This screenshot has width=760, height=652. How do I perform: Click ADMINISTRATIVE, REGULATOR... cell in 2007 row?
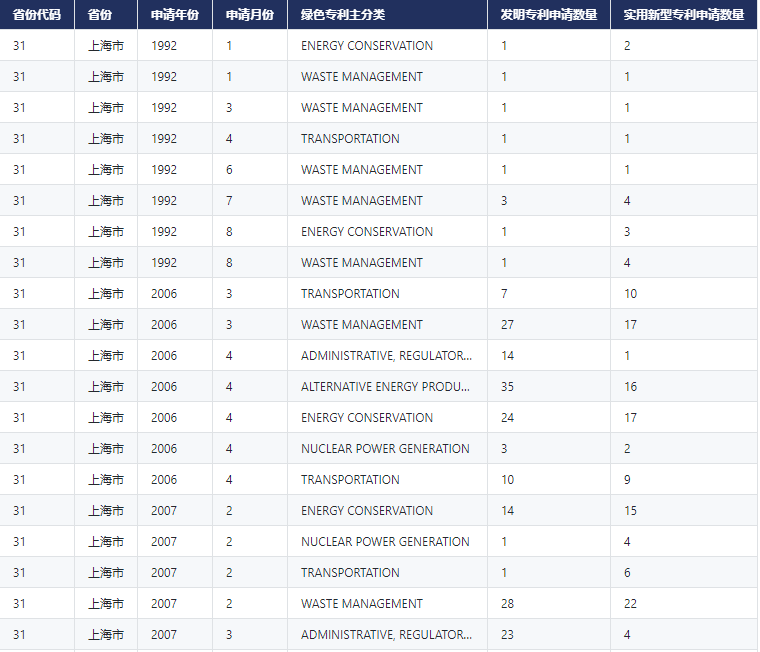tap(387, 635)
